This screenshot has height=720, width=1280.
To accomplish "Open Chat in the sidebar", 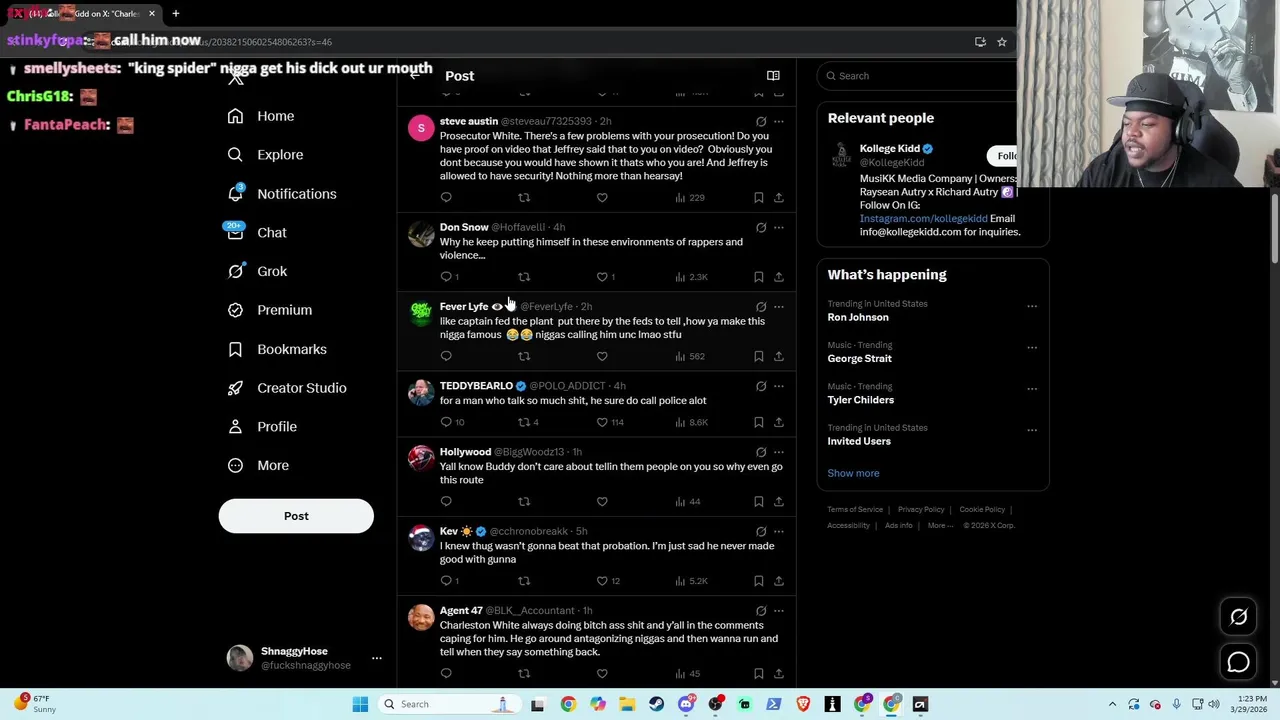I will [x=257, y=233].
